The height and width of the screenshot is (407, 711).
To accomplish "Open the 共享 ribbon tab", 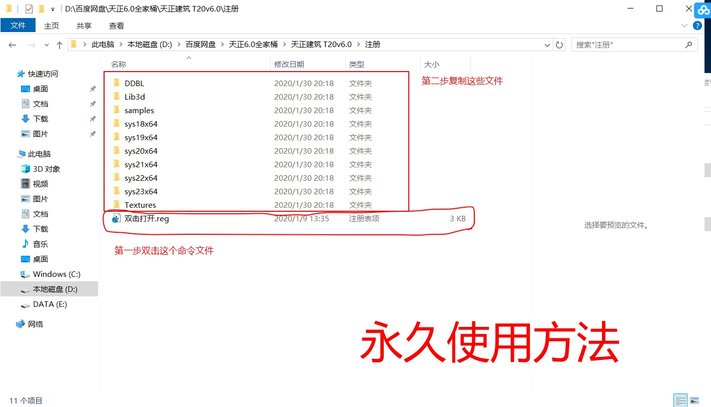I will [x=84, y=26].
